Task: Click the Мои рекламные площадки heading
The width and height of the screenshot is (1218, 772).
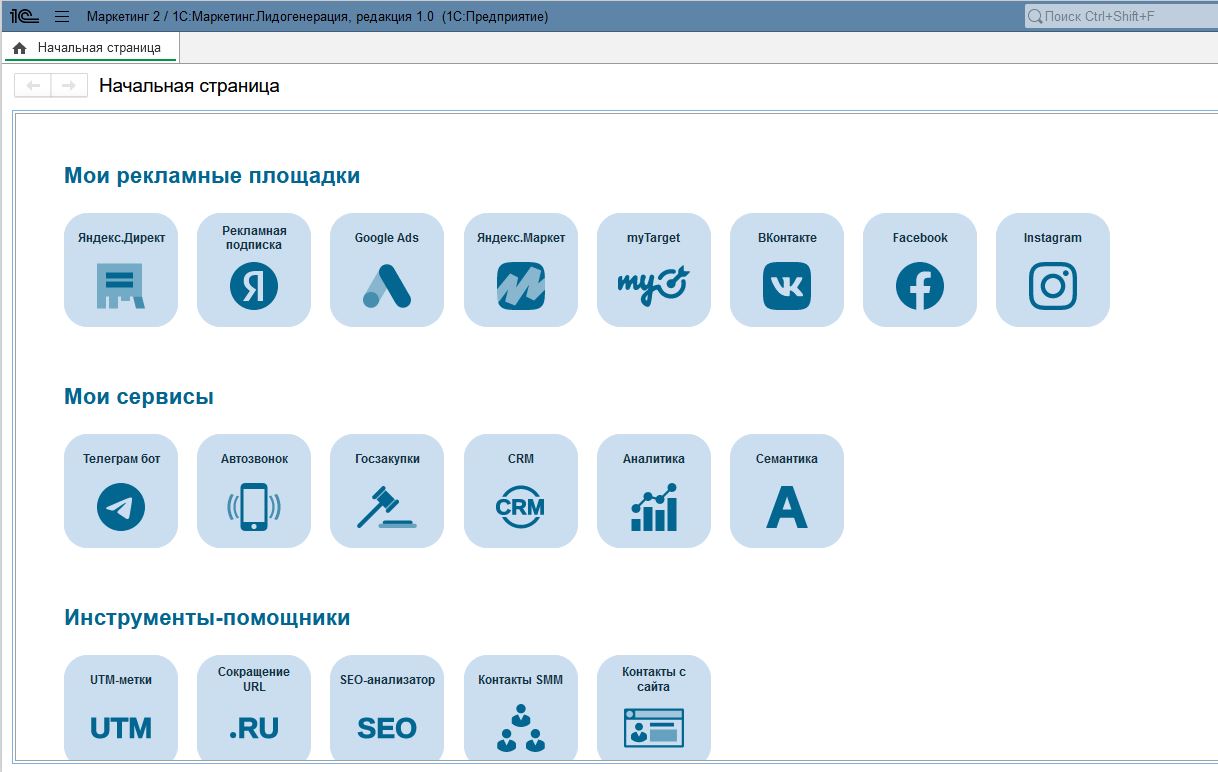Action: coord(212,176)
